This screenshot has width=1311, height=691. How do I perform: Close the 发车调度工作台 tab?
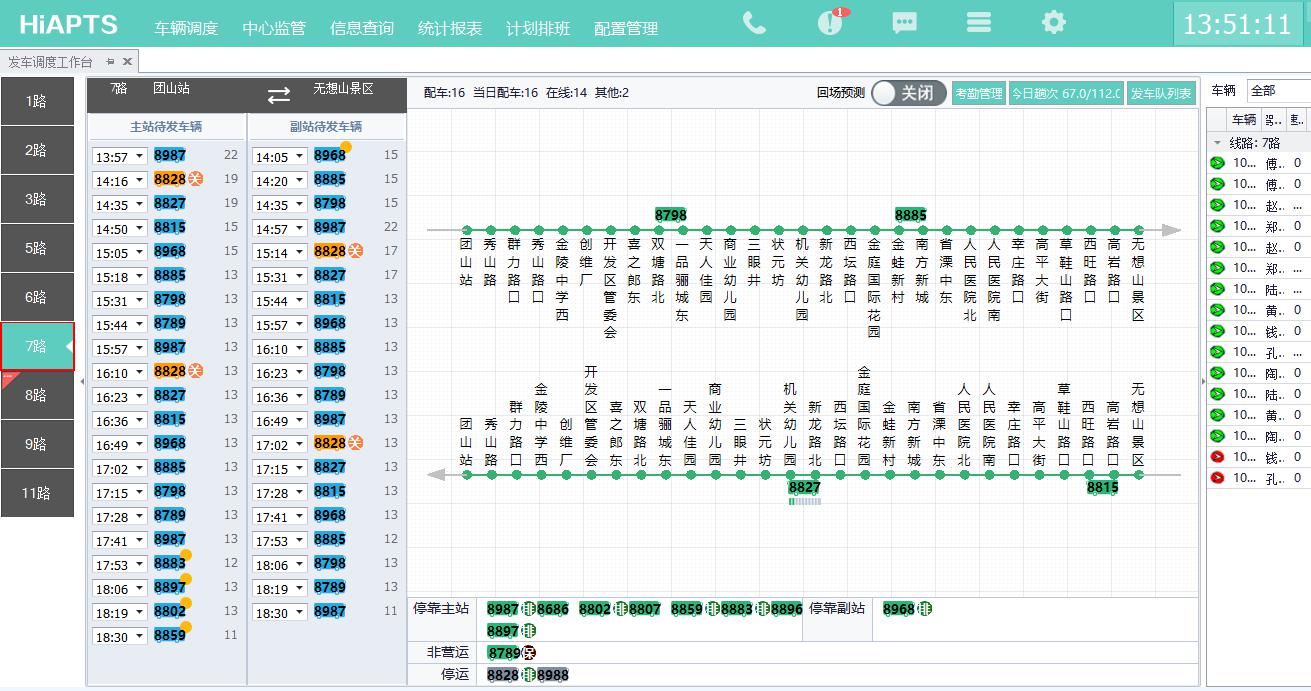point(127,62)
